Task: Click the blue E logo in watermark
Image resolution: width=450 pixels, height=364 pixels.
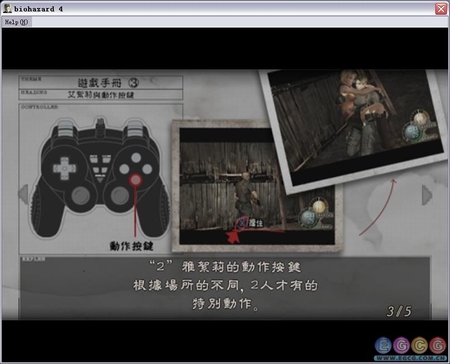Action: pyautogui.click(x=383, y=345)
